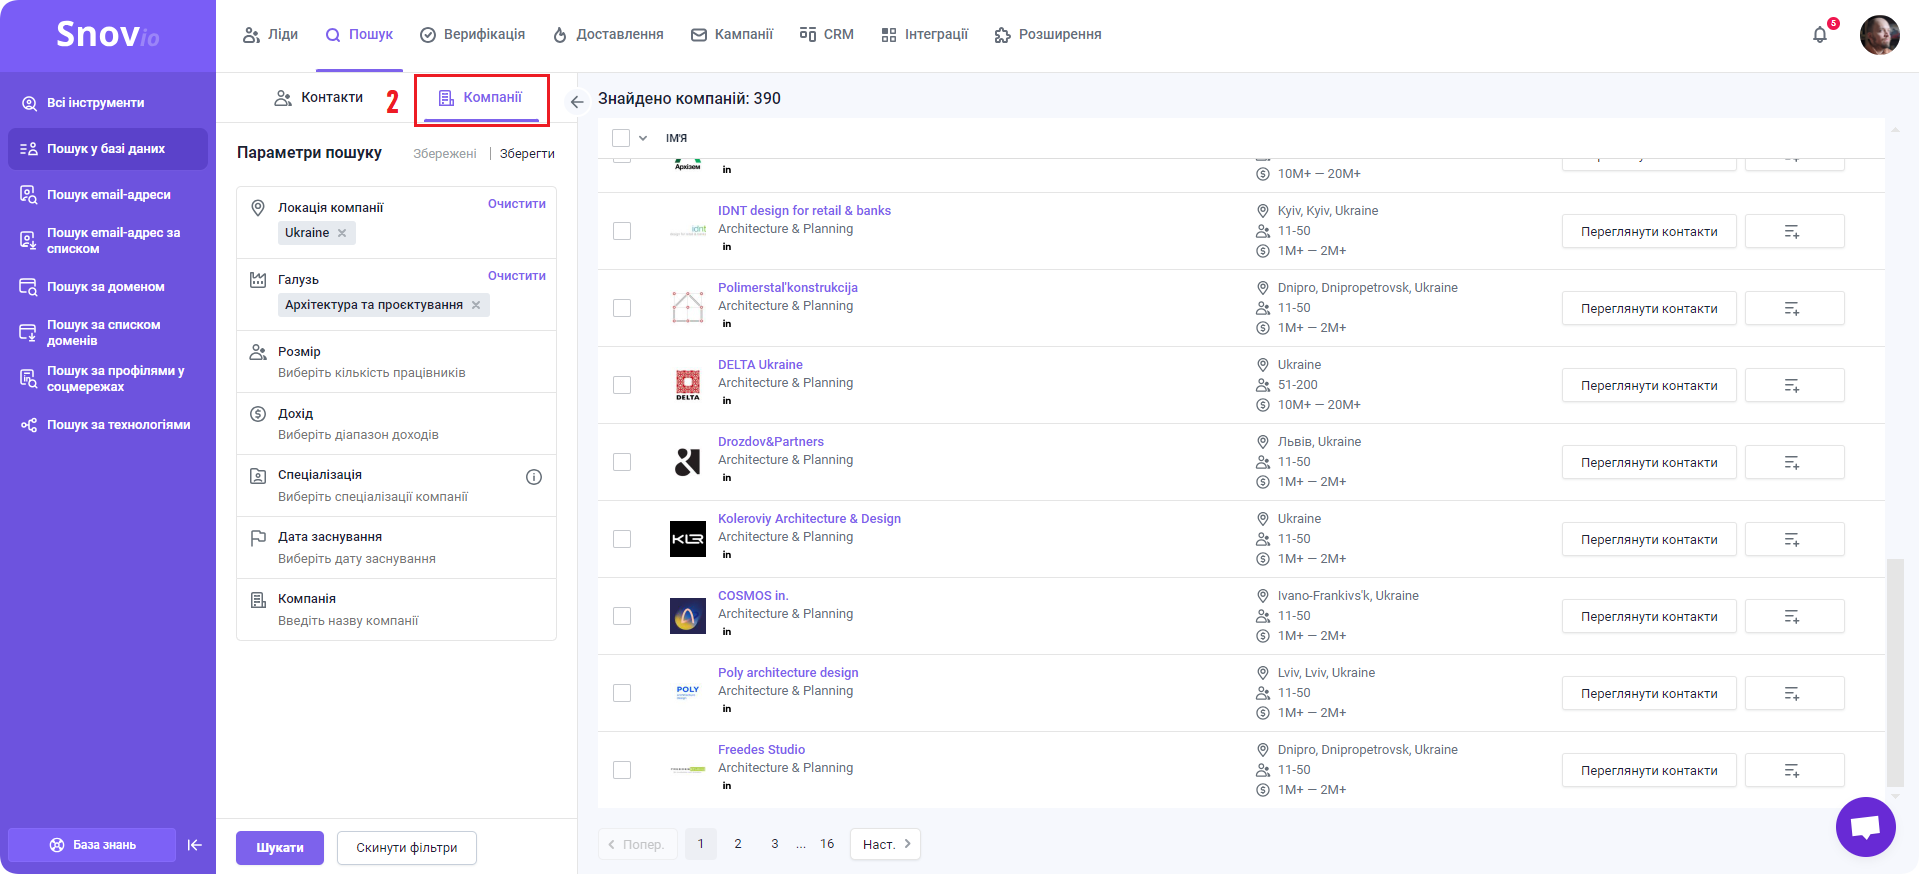Switch to Компанії tab
This screenshot has height=874, width=1919.
[481, 98]
